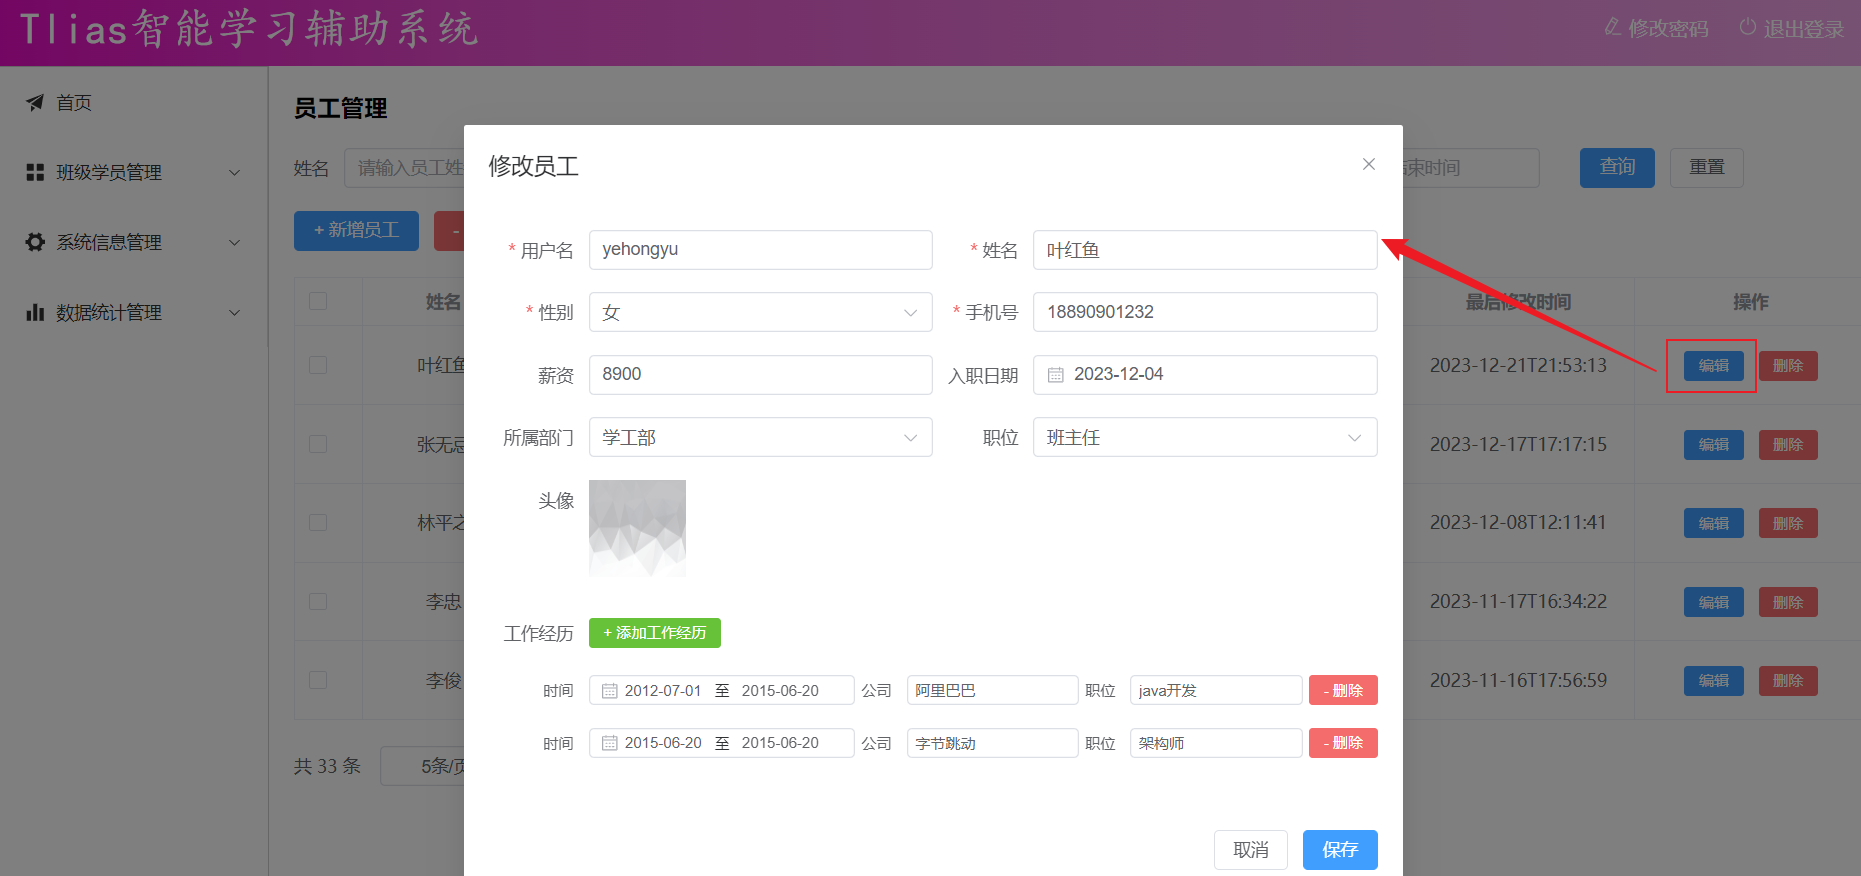Open the 职位 dropdown showing 班主任
The image size is (1861, 876).
[x=1205, y=437]
